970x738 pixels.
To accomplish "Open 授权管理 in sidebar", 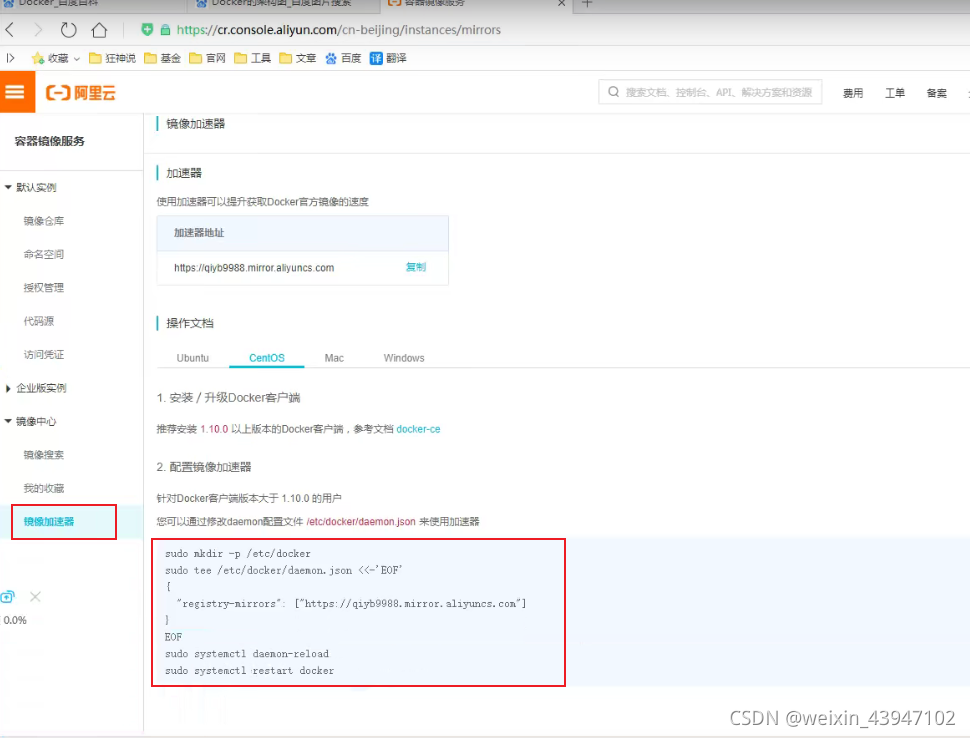I will pyautogui.click(x=43, y=288).
